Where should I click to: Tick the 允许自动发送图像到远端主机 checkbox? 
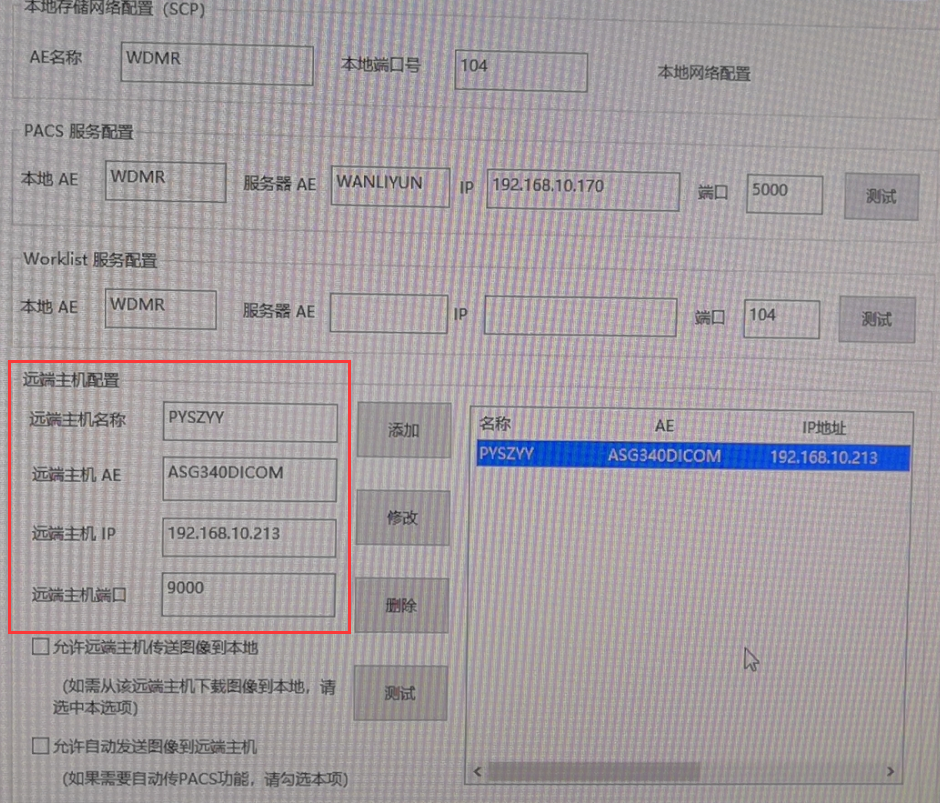(x=41, y=746)
